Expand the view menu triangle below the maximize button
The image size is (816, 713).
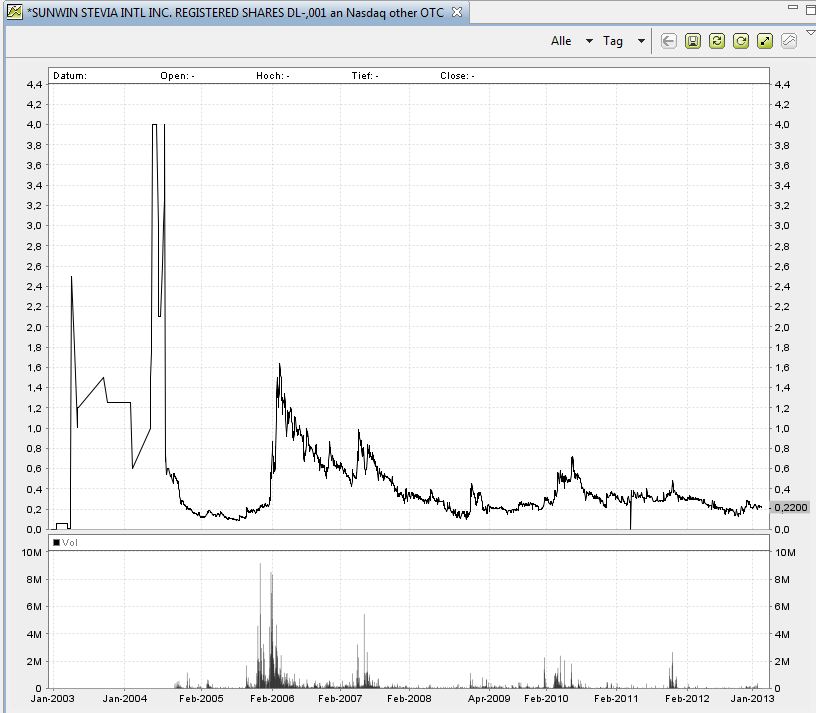810,32
